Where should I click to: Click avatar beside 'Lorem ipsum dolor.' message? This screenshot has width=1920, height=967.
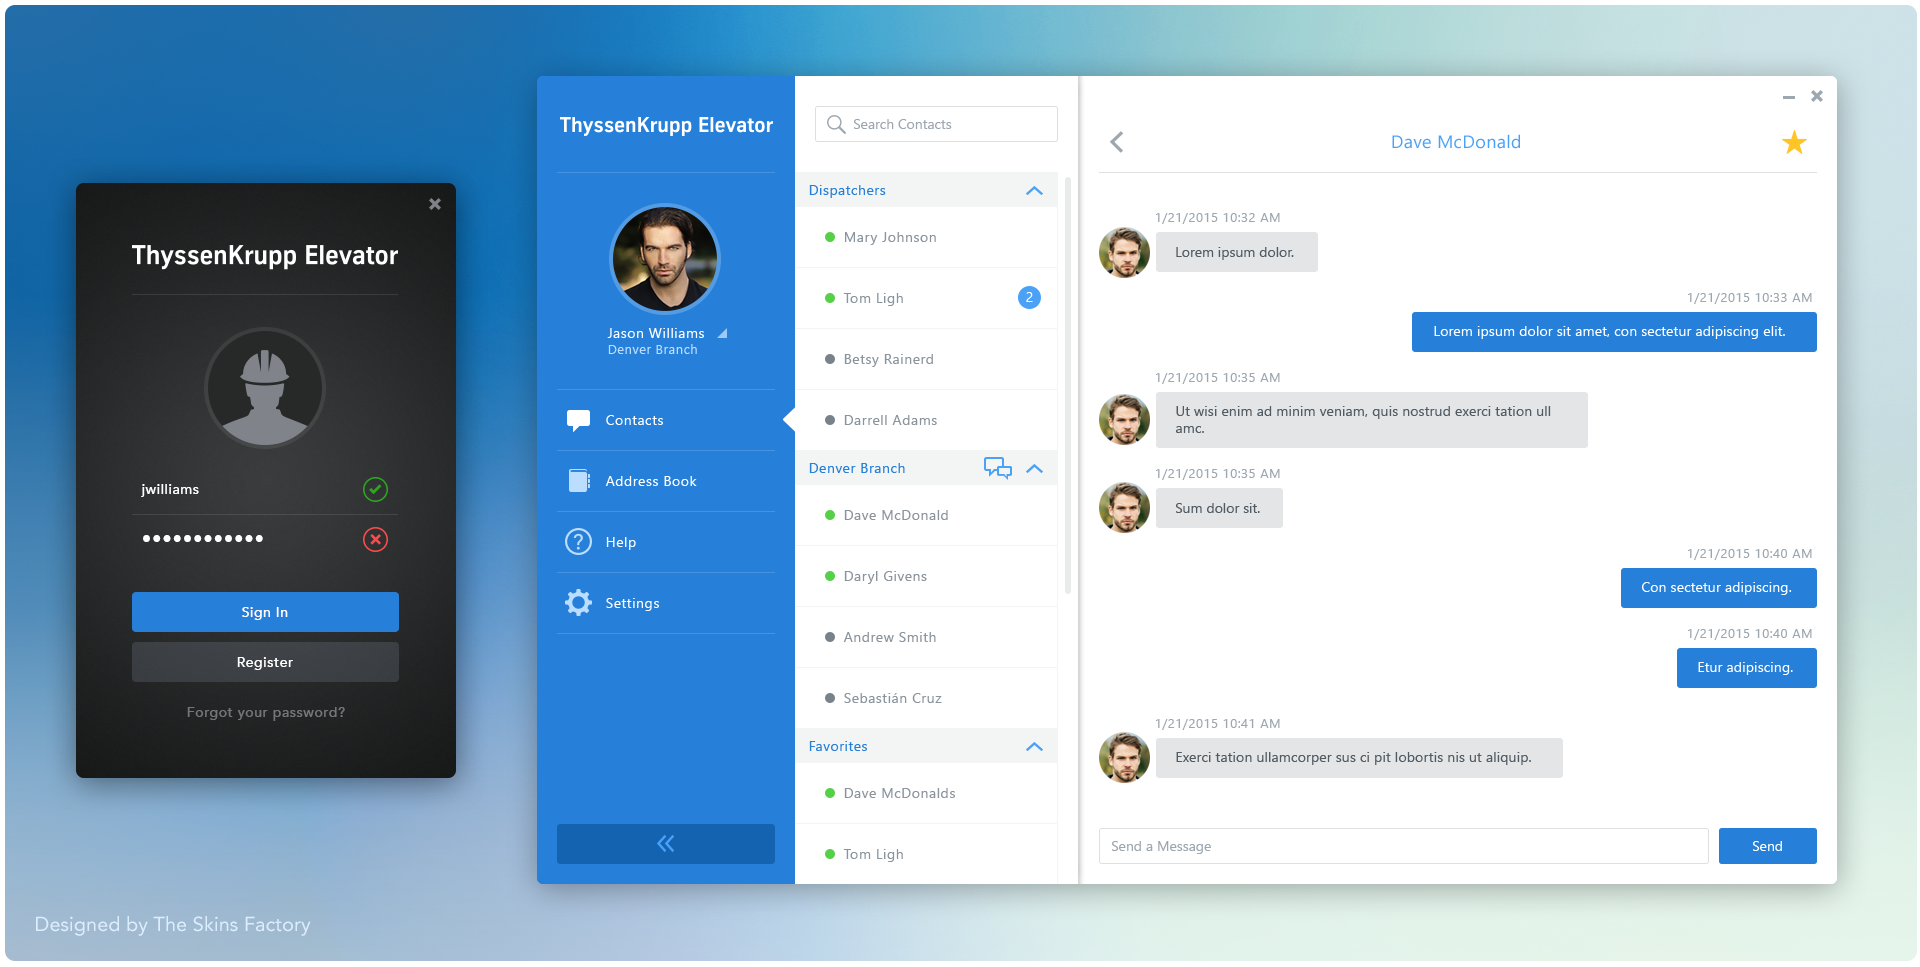tap(1124, 252)
